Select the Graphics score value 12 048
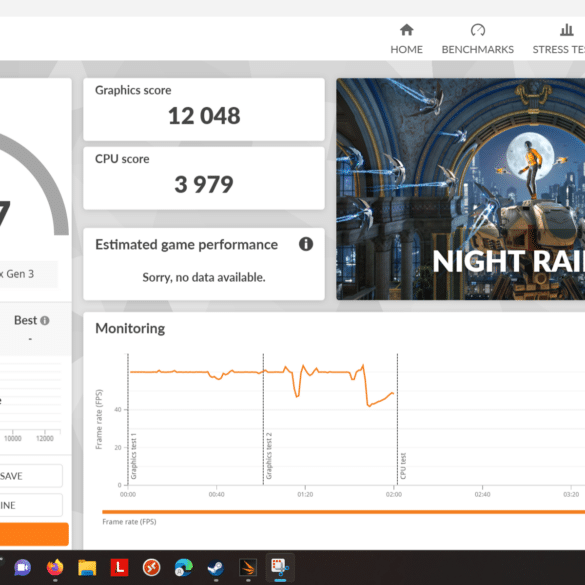This screenshot has height=585, width=585. pos(204,116)
